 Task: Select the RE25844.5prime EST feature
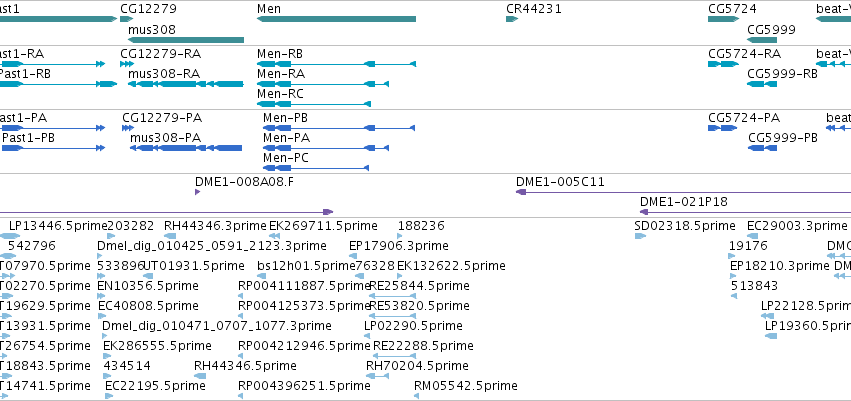[392, 296]
